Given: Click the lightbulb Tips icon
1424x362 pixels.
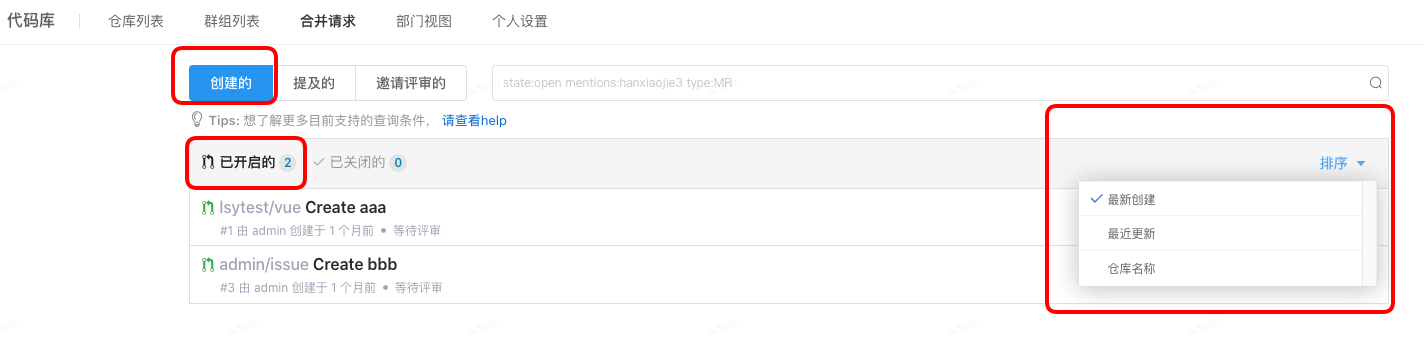Looking at the screenshot, I should (197, 120).
